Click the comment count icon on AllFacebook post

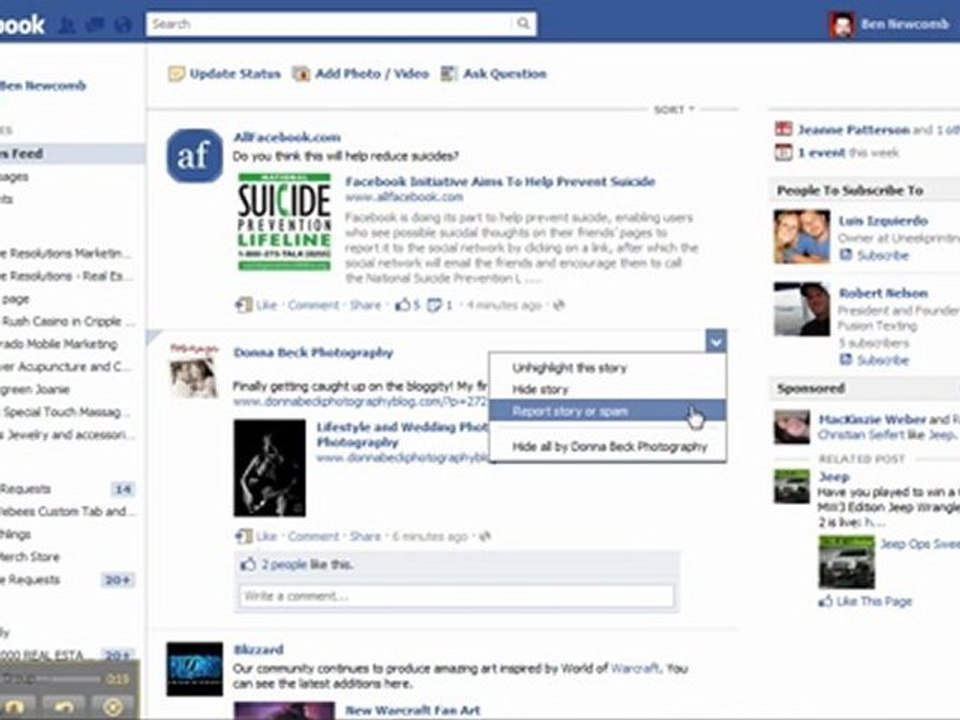(434, 304)
